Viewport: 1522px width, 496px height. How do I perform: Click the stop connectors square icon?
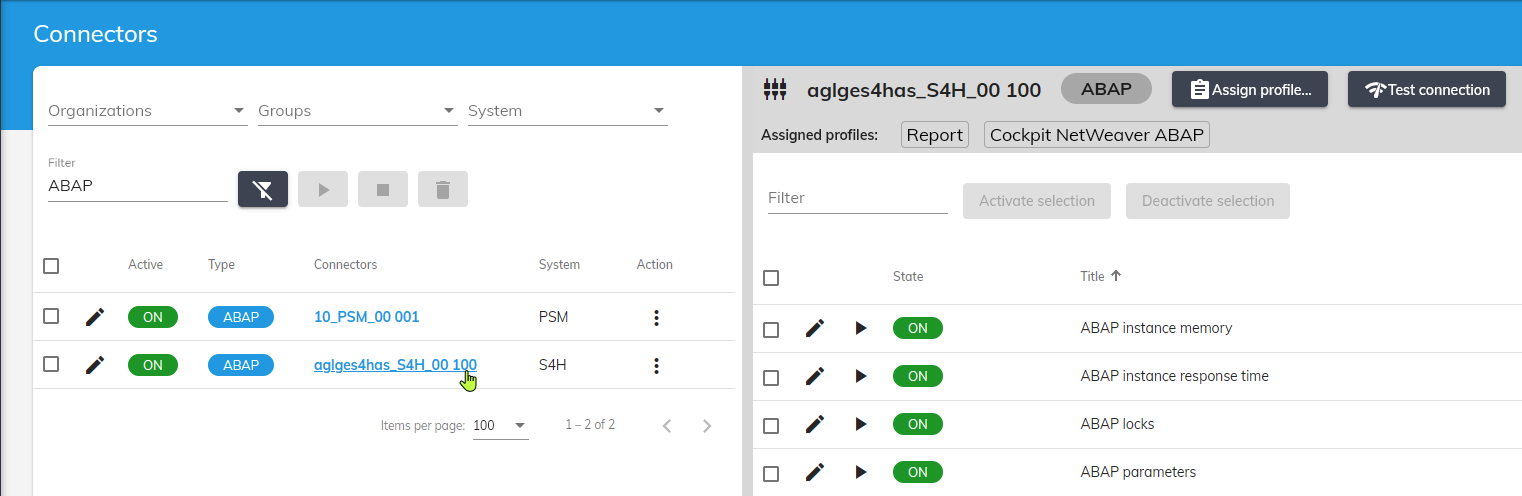pos(382,189)
